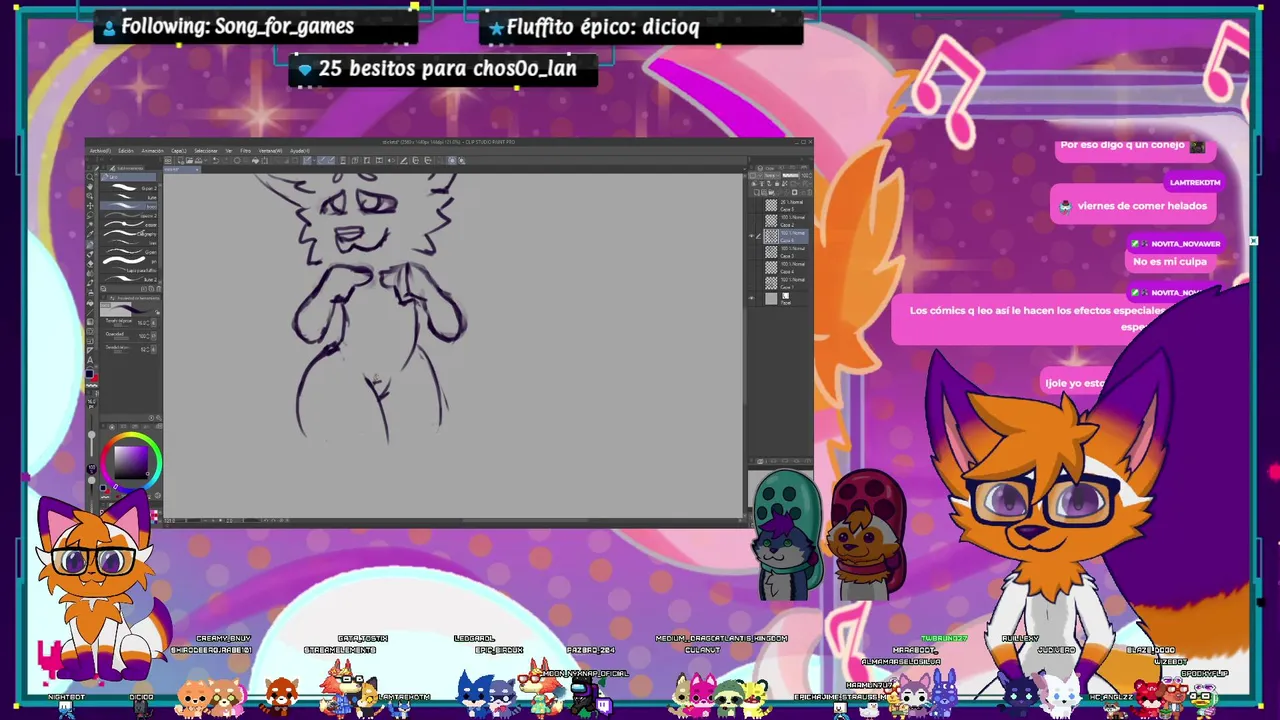Adjust the vertical brush size slider handle

point(92,434)
